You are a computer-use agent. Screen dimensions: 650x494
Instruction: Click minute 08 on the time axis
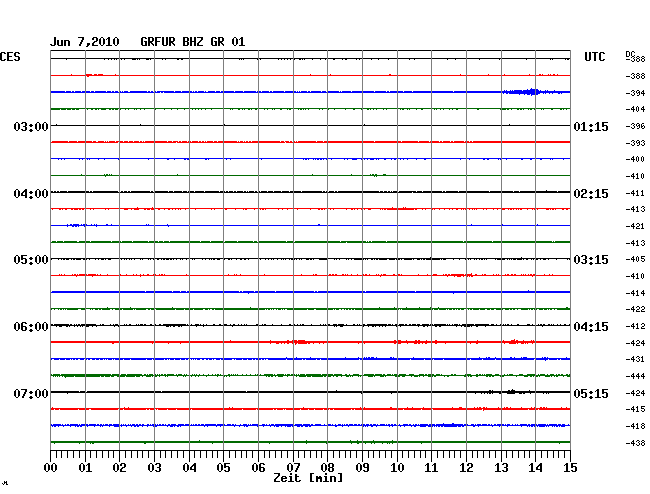[327, 468]
